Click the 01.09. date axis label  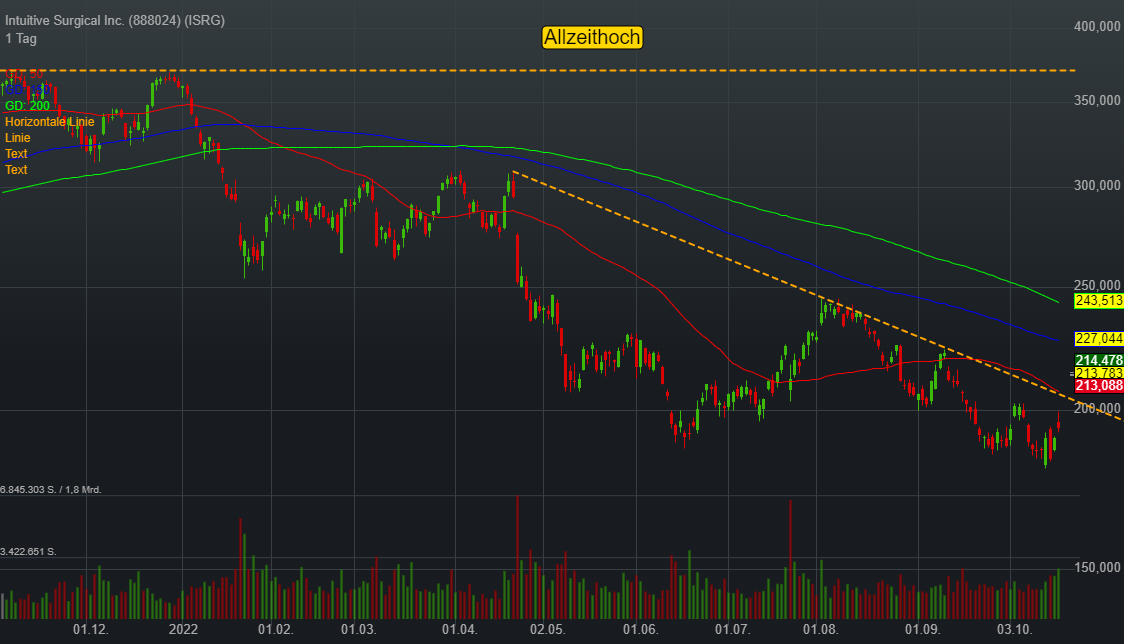click(923, 630)
